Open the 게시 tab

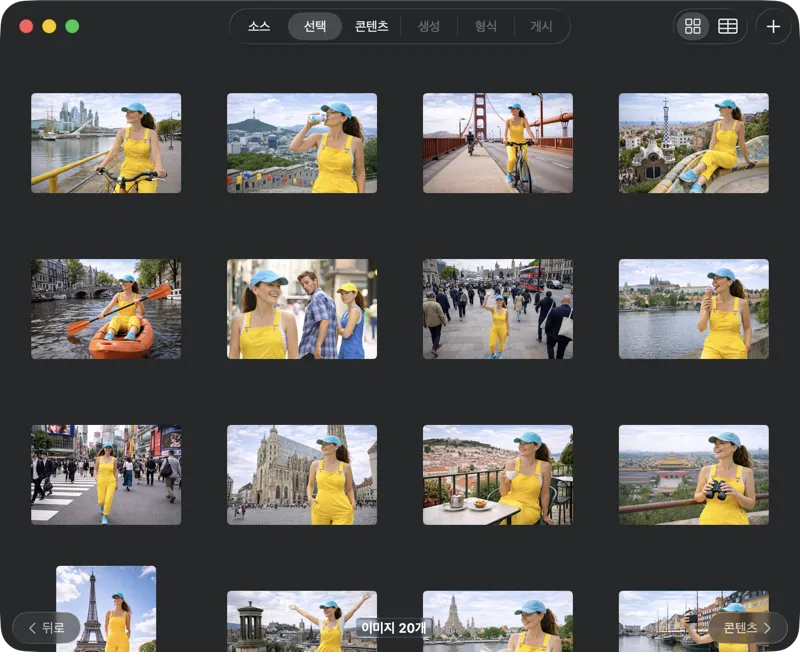point(541,27)
